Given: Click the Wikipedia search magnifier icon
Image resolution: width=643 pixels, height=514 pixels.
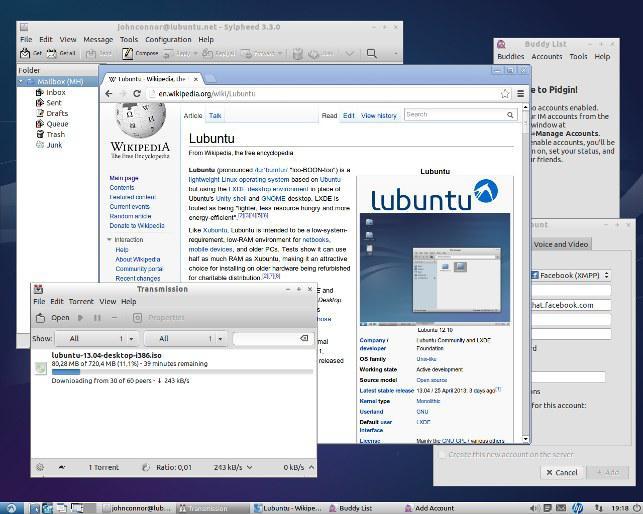Looking at the screenshot, I should click(x=510, y=115).
